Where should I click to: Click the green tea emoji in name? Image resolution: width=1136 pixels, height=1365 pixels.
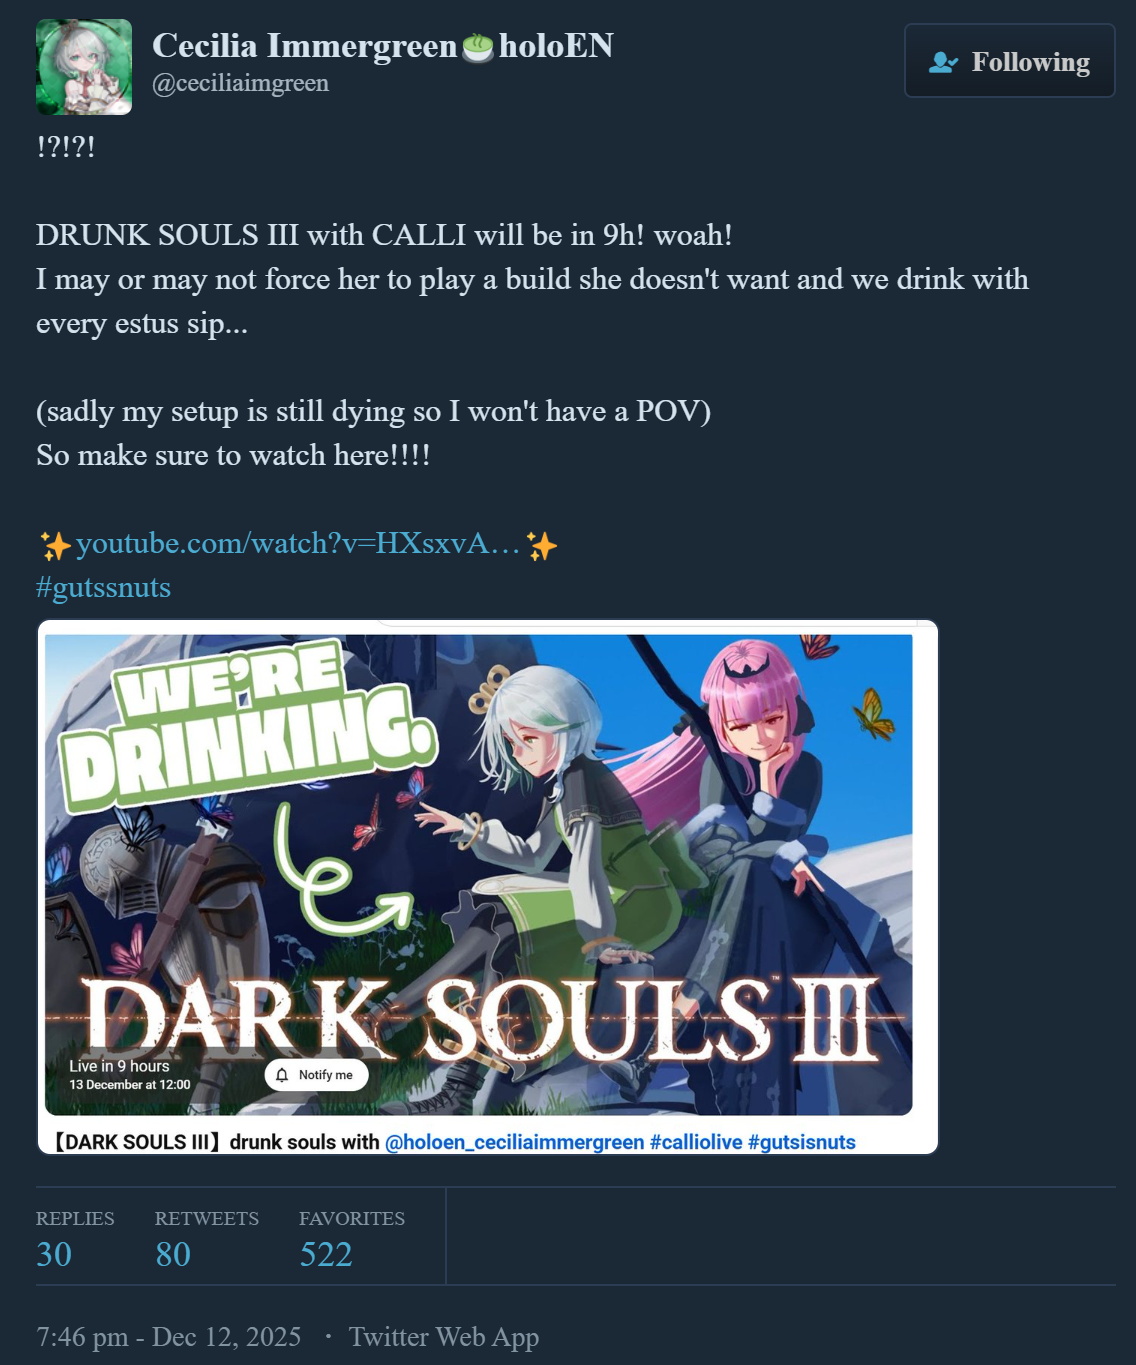pos(478,47)
